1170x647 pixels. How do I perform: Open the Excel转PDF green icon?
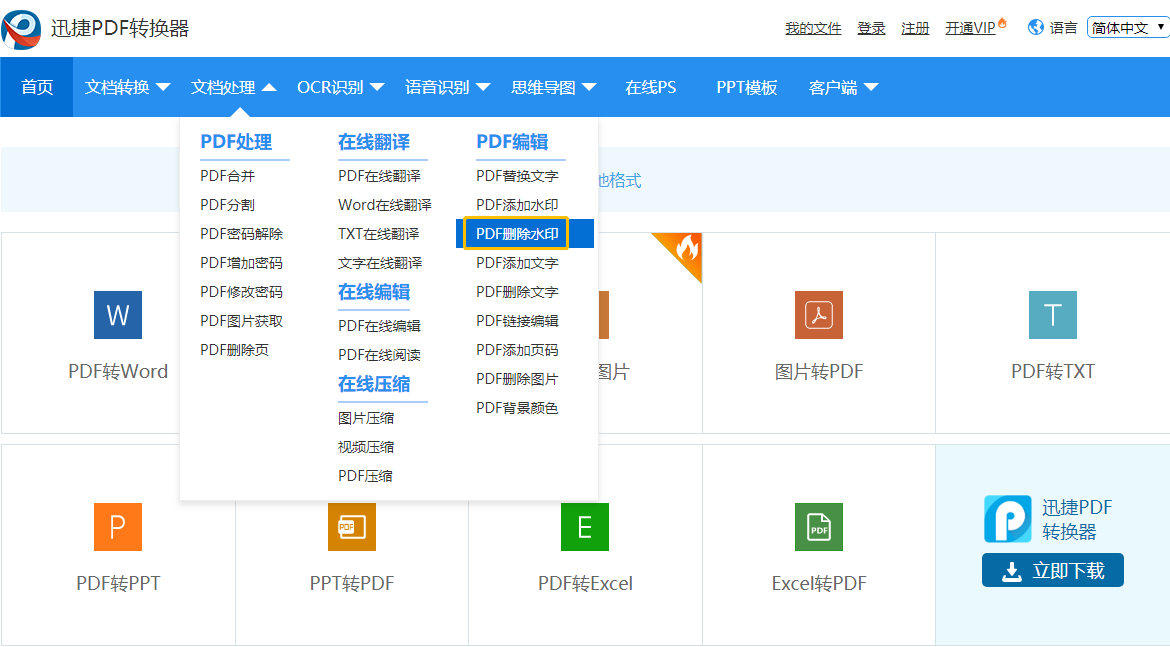click(819, 527)
